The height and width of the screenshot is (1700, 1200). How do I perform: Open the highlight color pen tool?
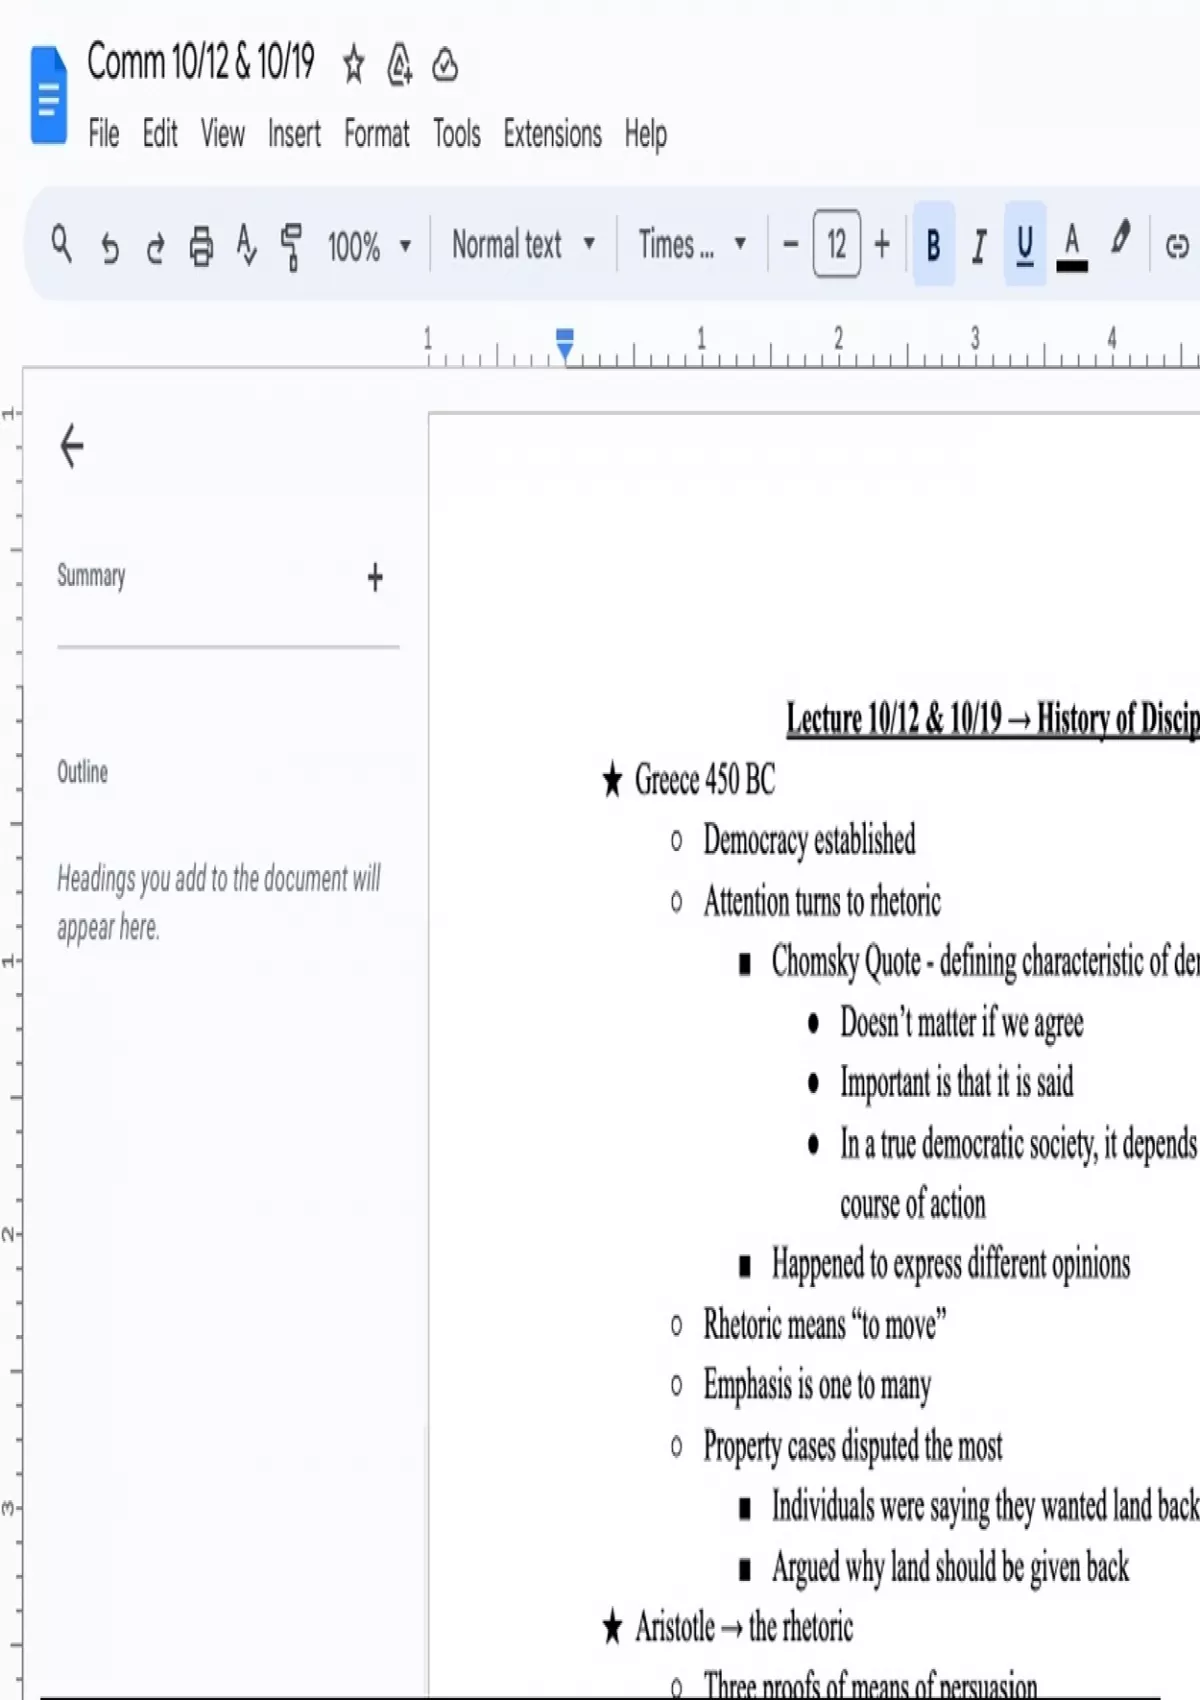[1121, 242]
